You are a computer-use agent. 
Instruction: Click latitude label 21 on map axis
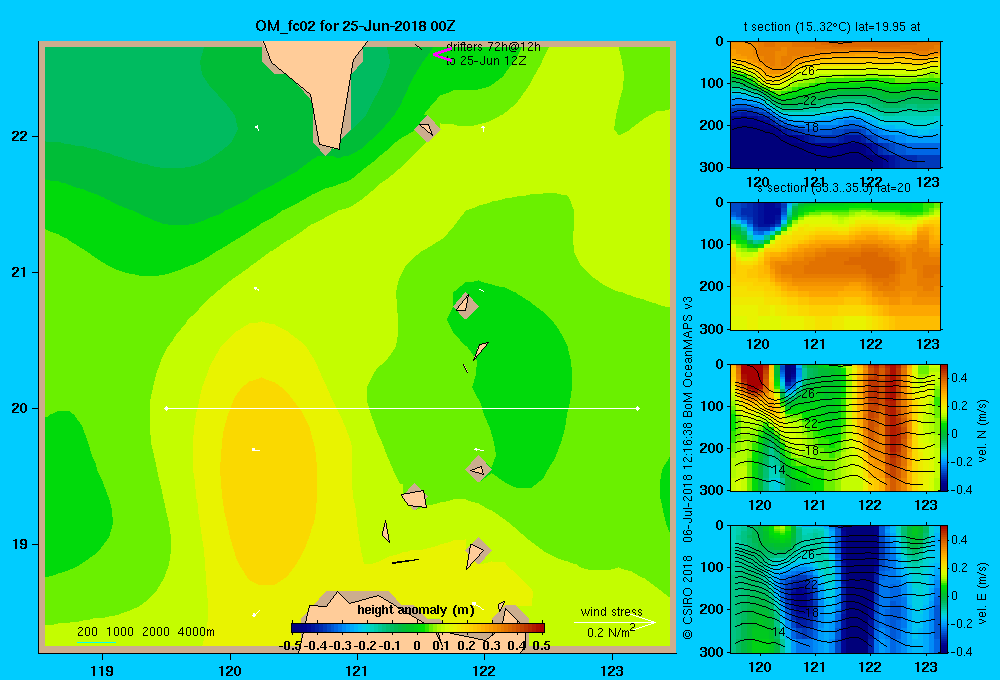click(19, 272)
